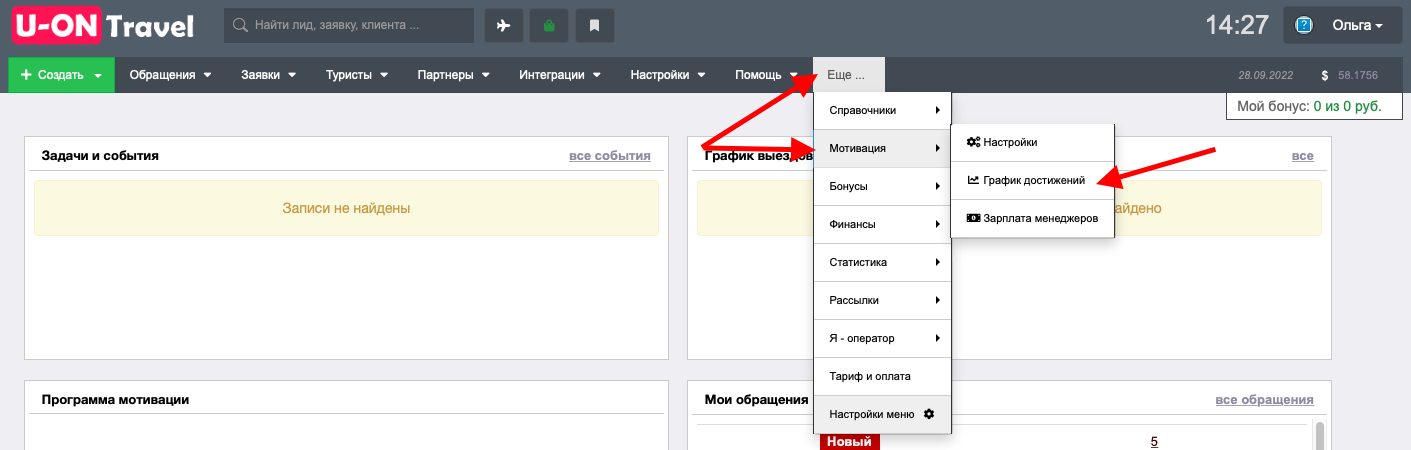Click the Новый status badge

(849, 441)
